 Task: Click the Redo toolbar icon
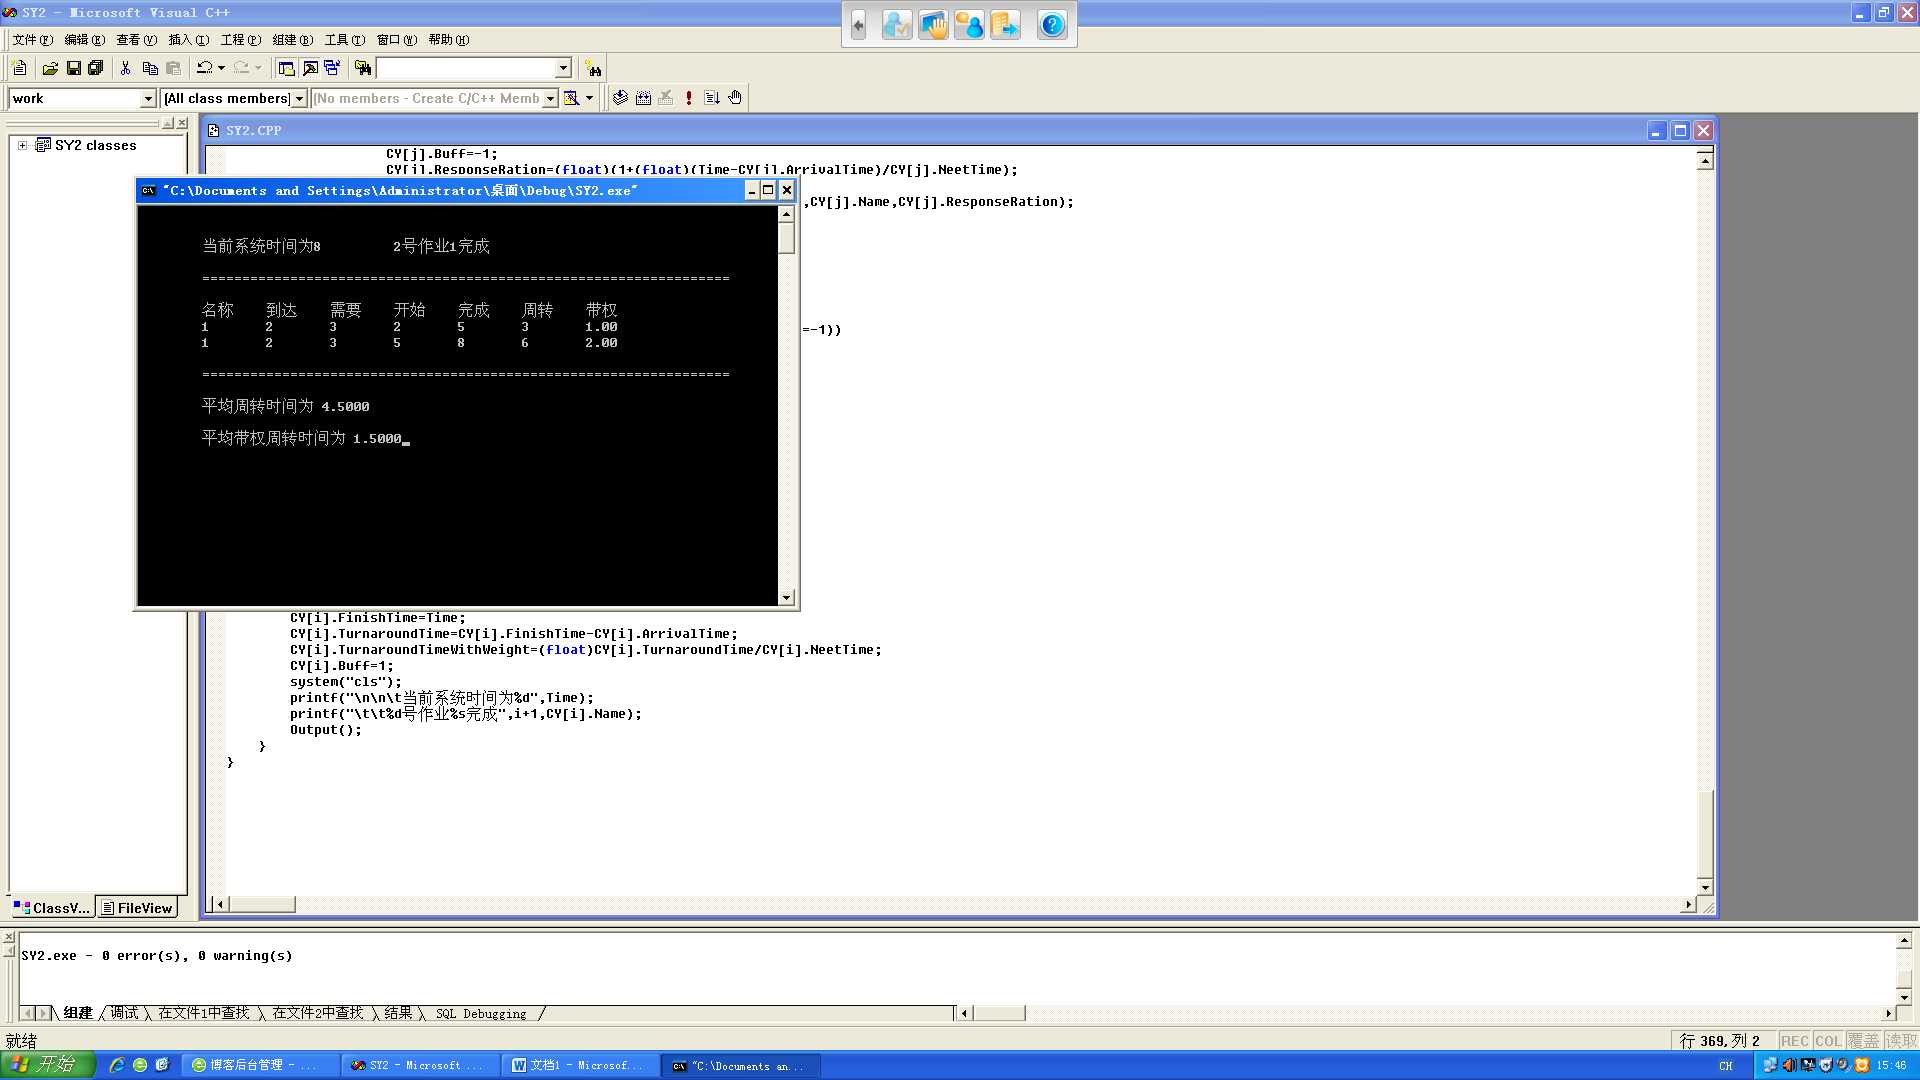point(241,68)
